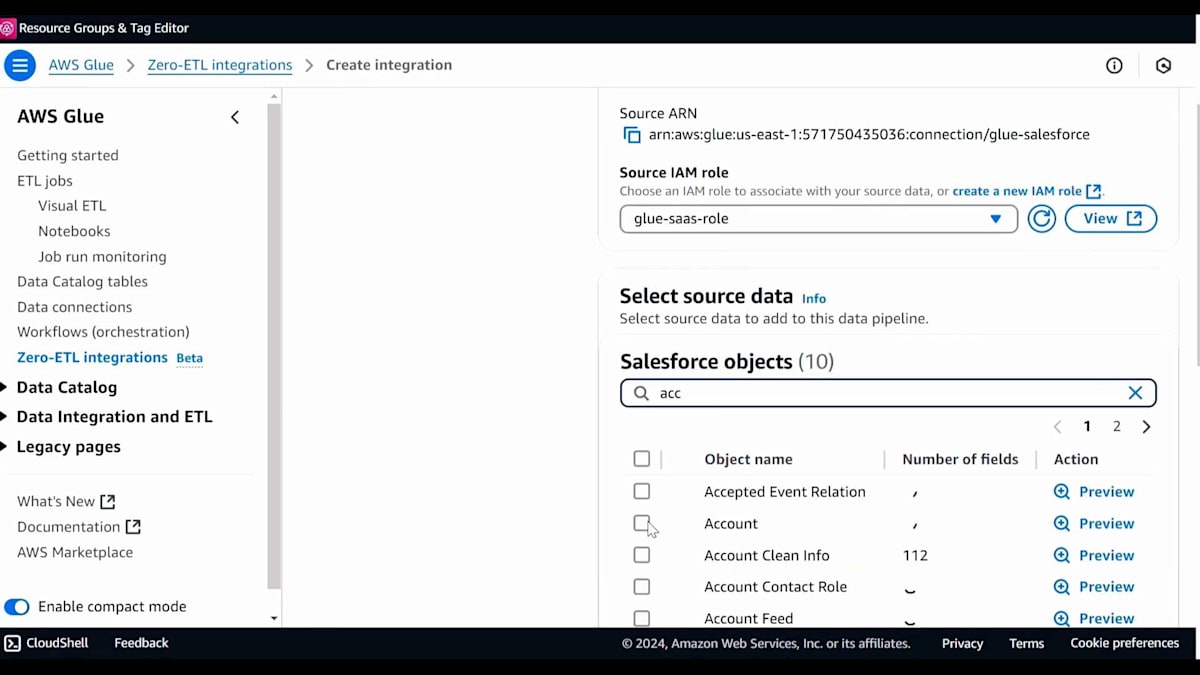1200x675 pixels.
Task: Click the Resource Groups & Tag Editor icon
Action: point(7,28)
